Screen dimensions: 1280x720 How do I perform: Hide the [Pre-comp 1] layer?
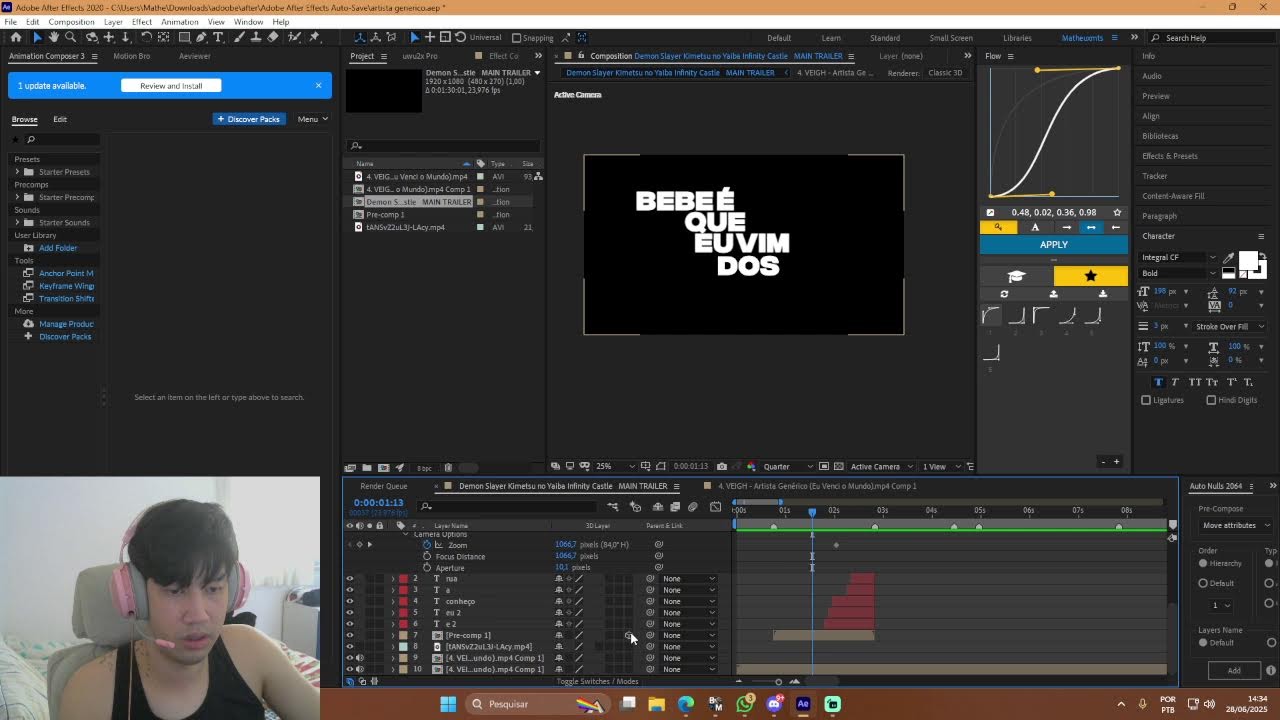coord(349,635)
